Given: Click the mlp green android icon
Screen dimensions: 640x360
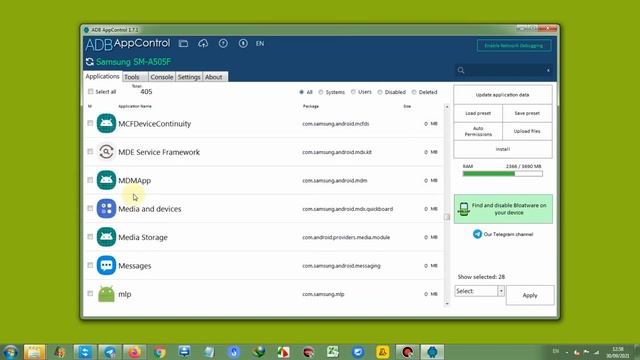Looking at the screenshot, I should (106, 294).
